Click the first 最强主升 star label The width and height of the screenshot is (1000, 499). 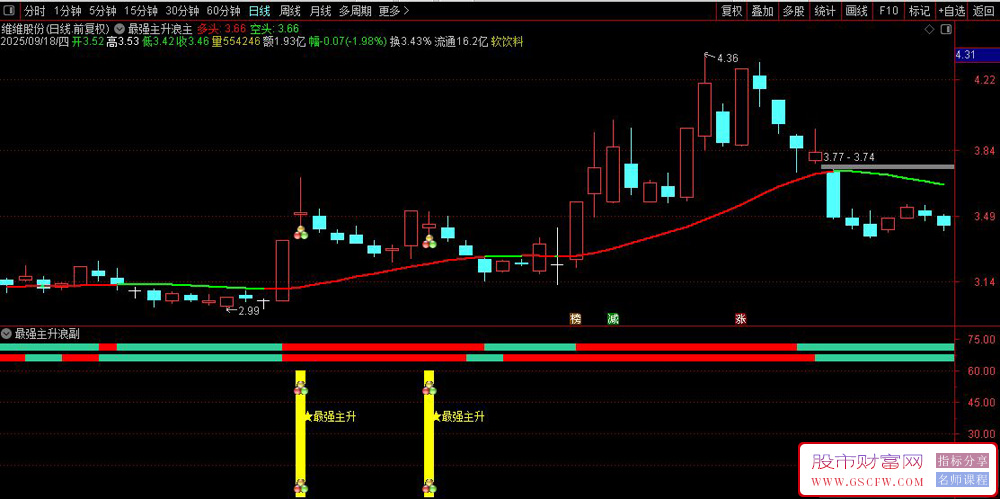coord(330,417)
